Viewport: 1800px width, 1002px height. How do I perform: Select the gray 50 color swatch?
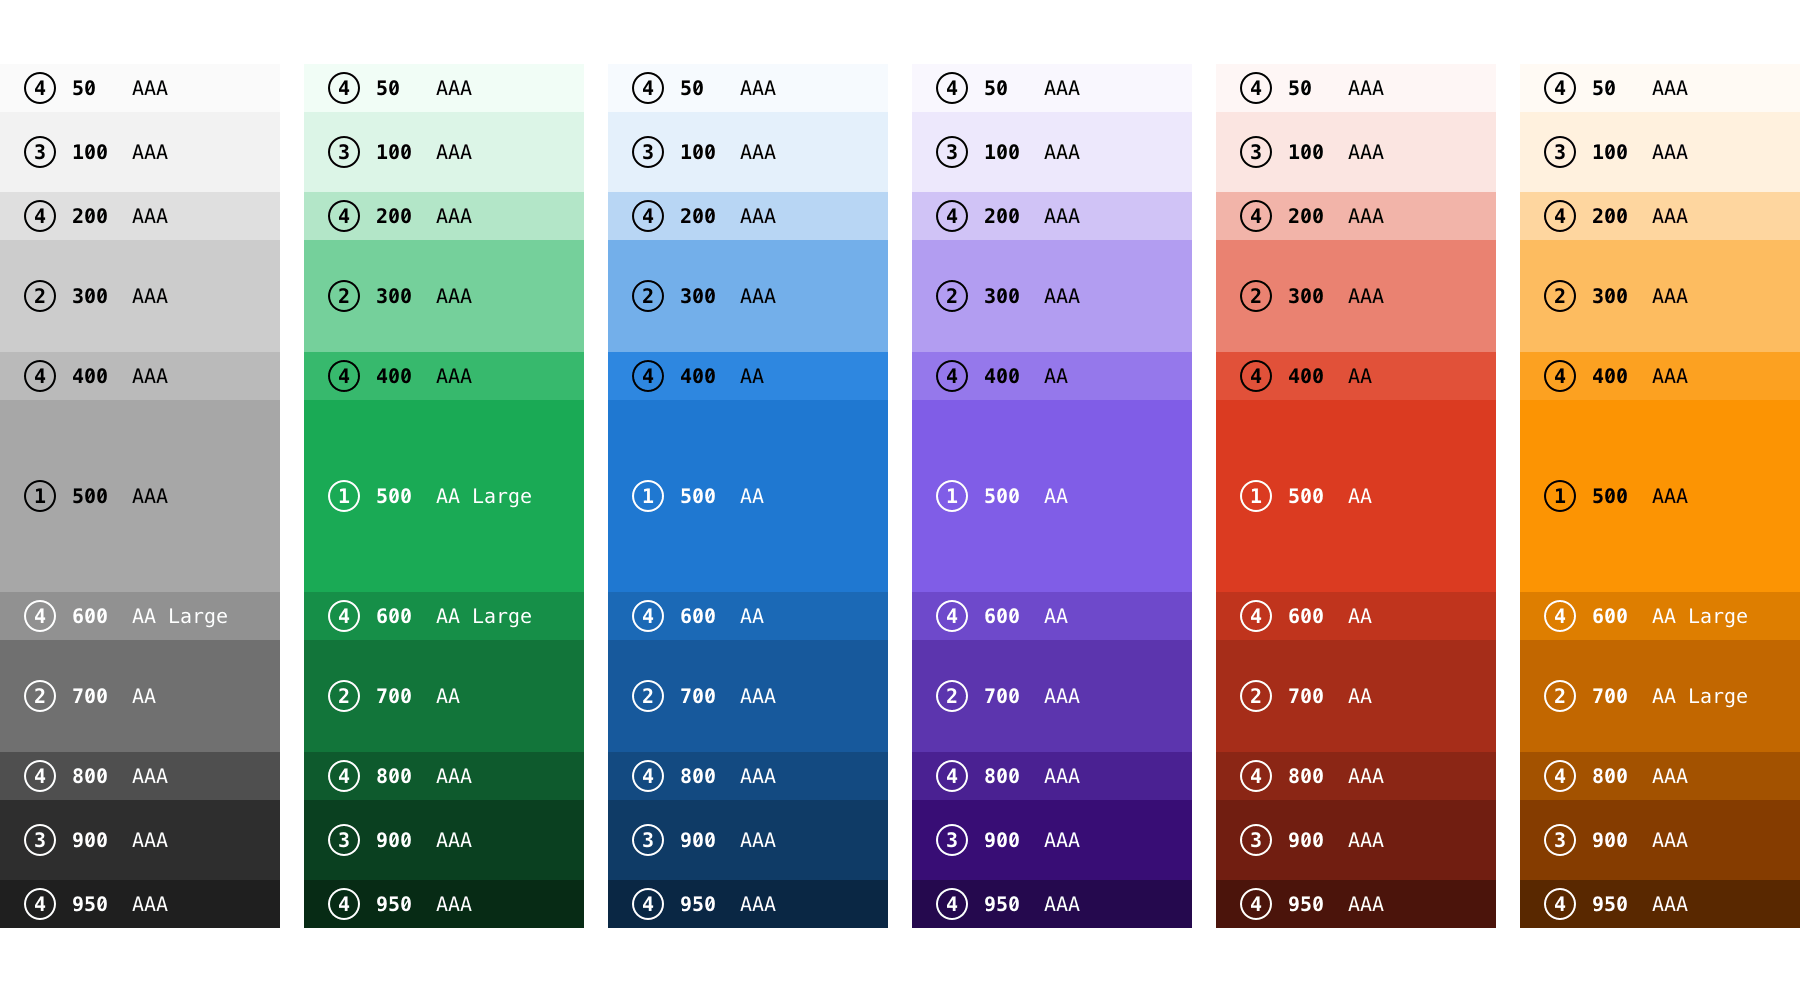(x=140, y=88)
